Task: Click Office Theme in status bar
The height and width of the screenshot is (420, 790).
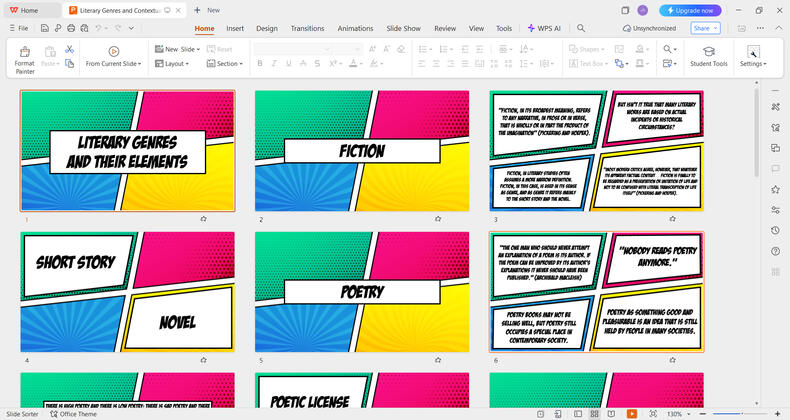Action: click(x=74, y=414)
